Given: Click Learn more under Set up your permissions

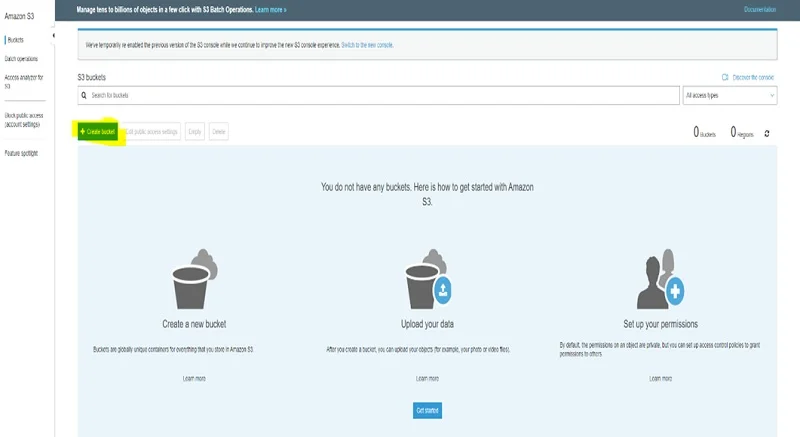Looking at the screenshot, I should tap(661, 378).
